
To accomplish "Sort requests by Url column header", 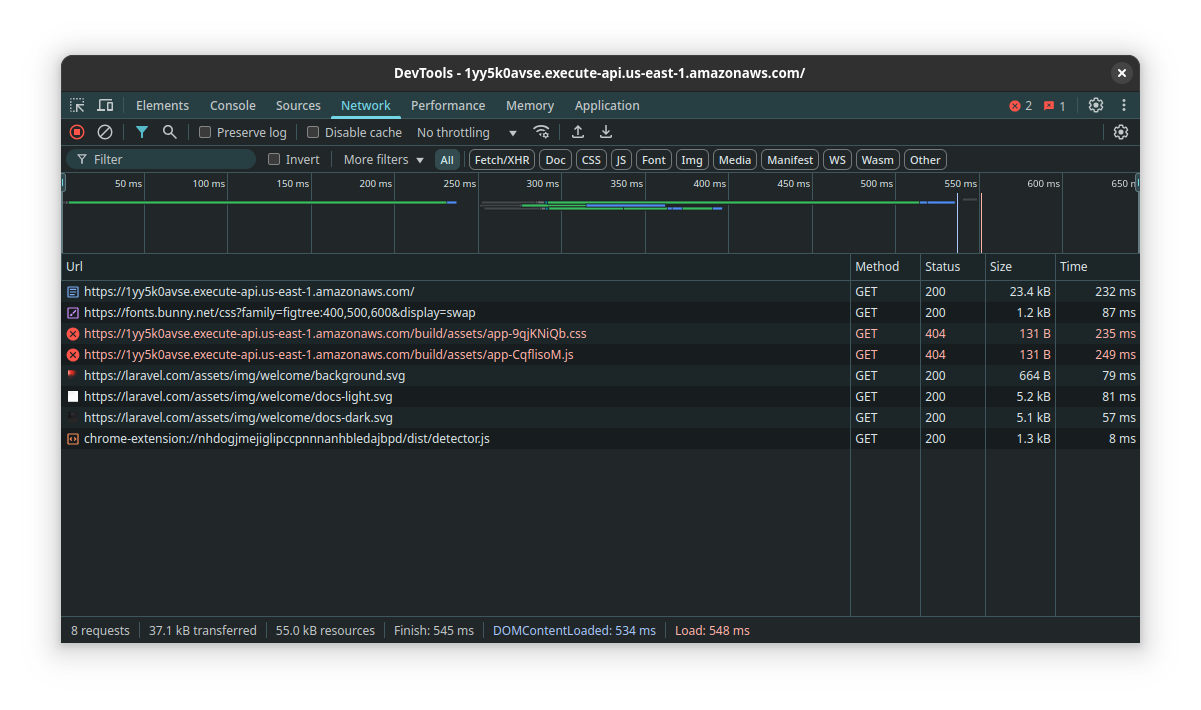I will coord(456,267).
